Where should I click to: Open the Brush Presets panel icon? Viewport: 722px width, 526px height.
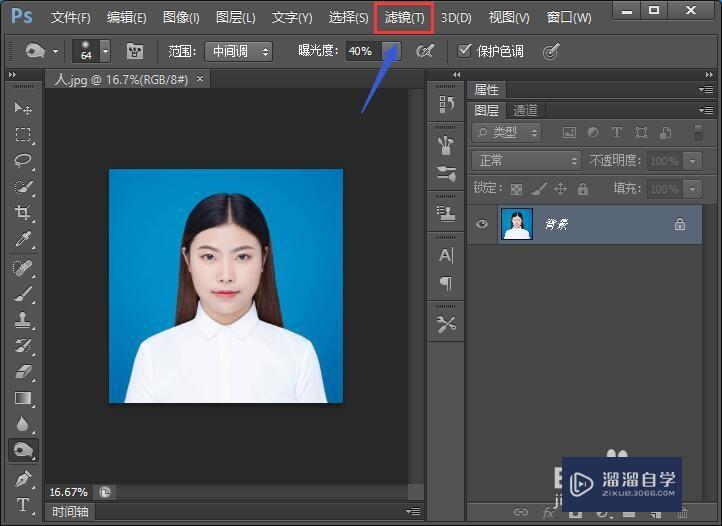pyautogui.click(x=446, y=173)
